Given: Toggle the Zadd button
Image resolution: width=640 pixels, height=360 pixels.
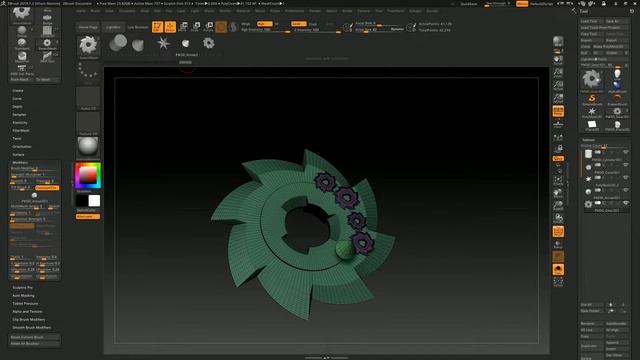Looking at the screenshot, I should click(298, 24).
